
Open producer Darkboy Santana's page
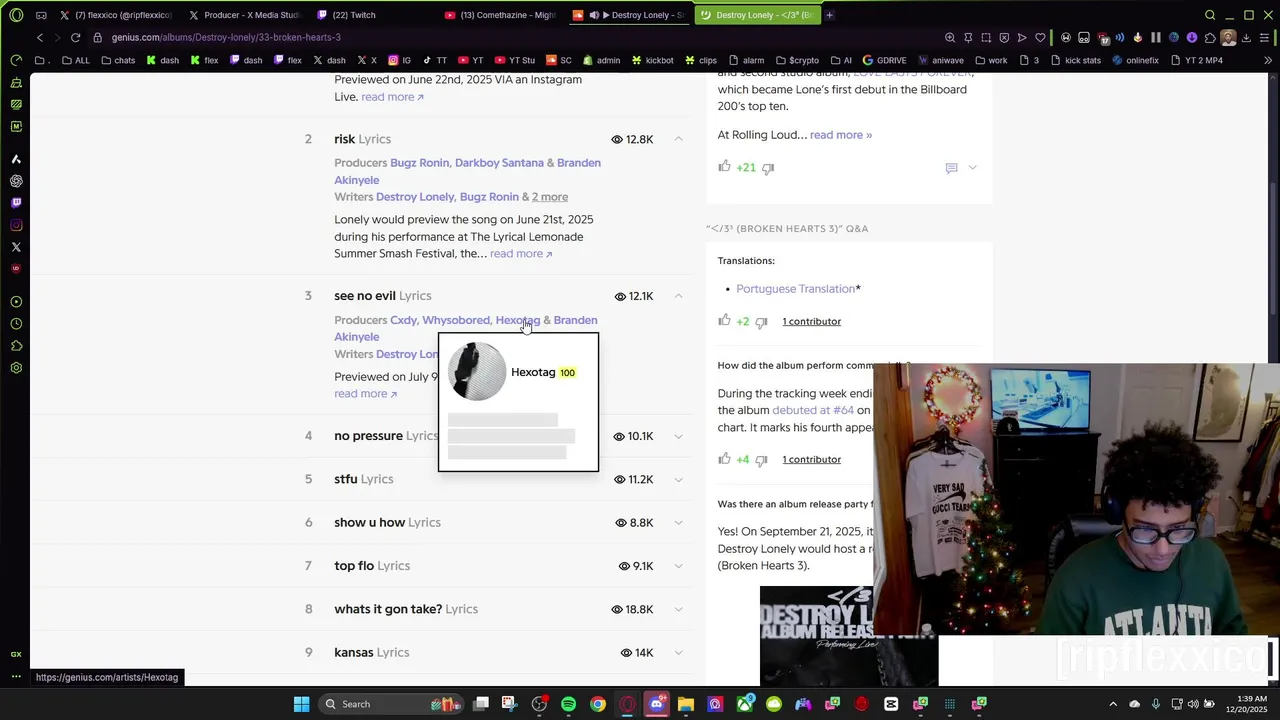tap(499, 163)
